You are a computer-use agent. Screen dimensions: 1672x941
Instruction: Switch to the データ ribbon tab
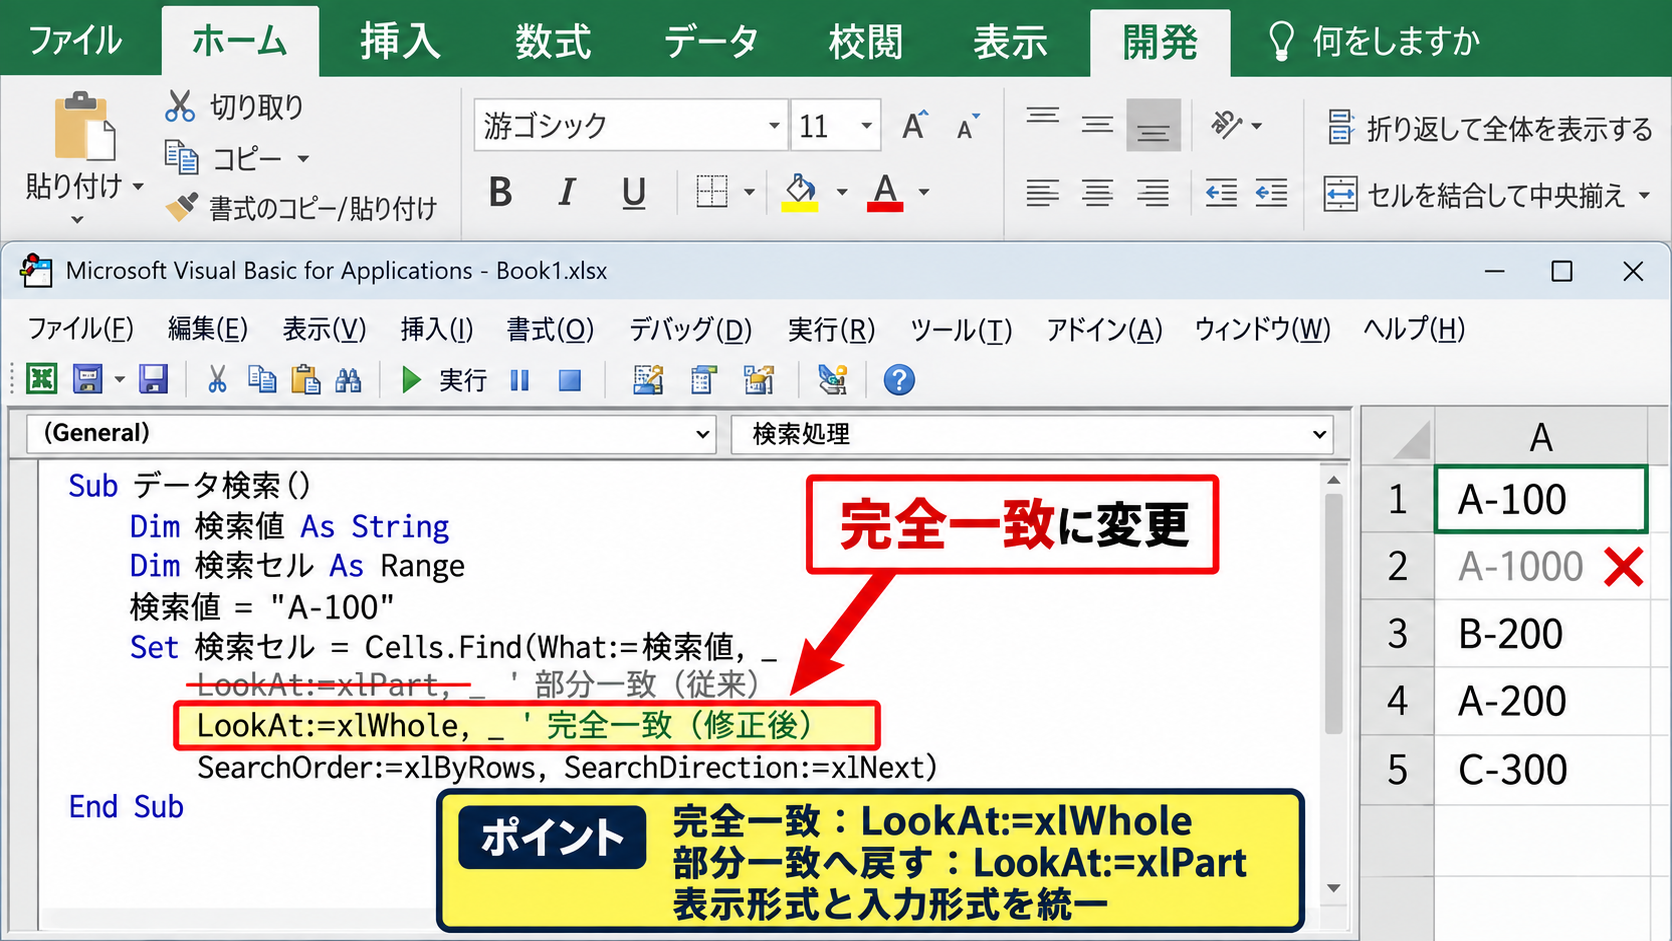pyautogui.click(x=711, y=41)
